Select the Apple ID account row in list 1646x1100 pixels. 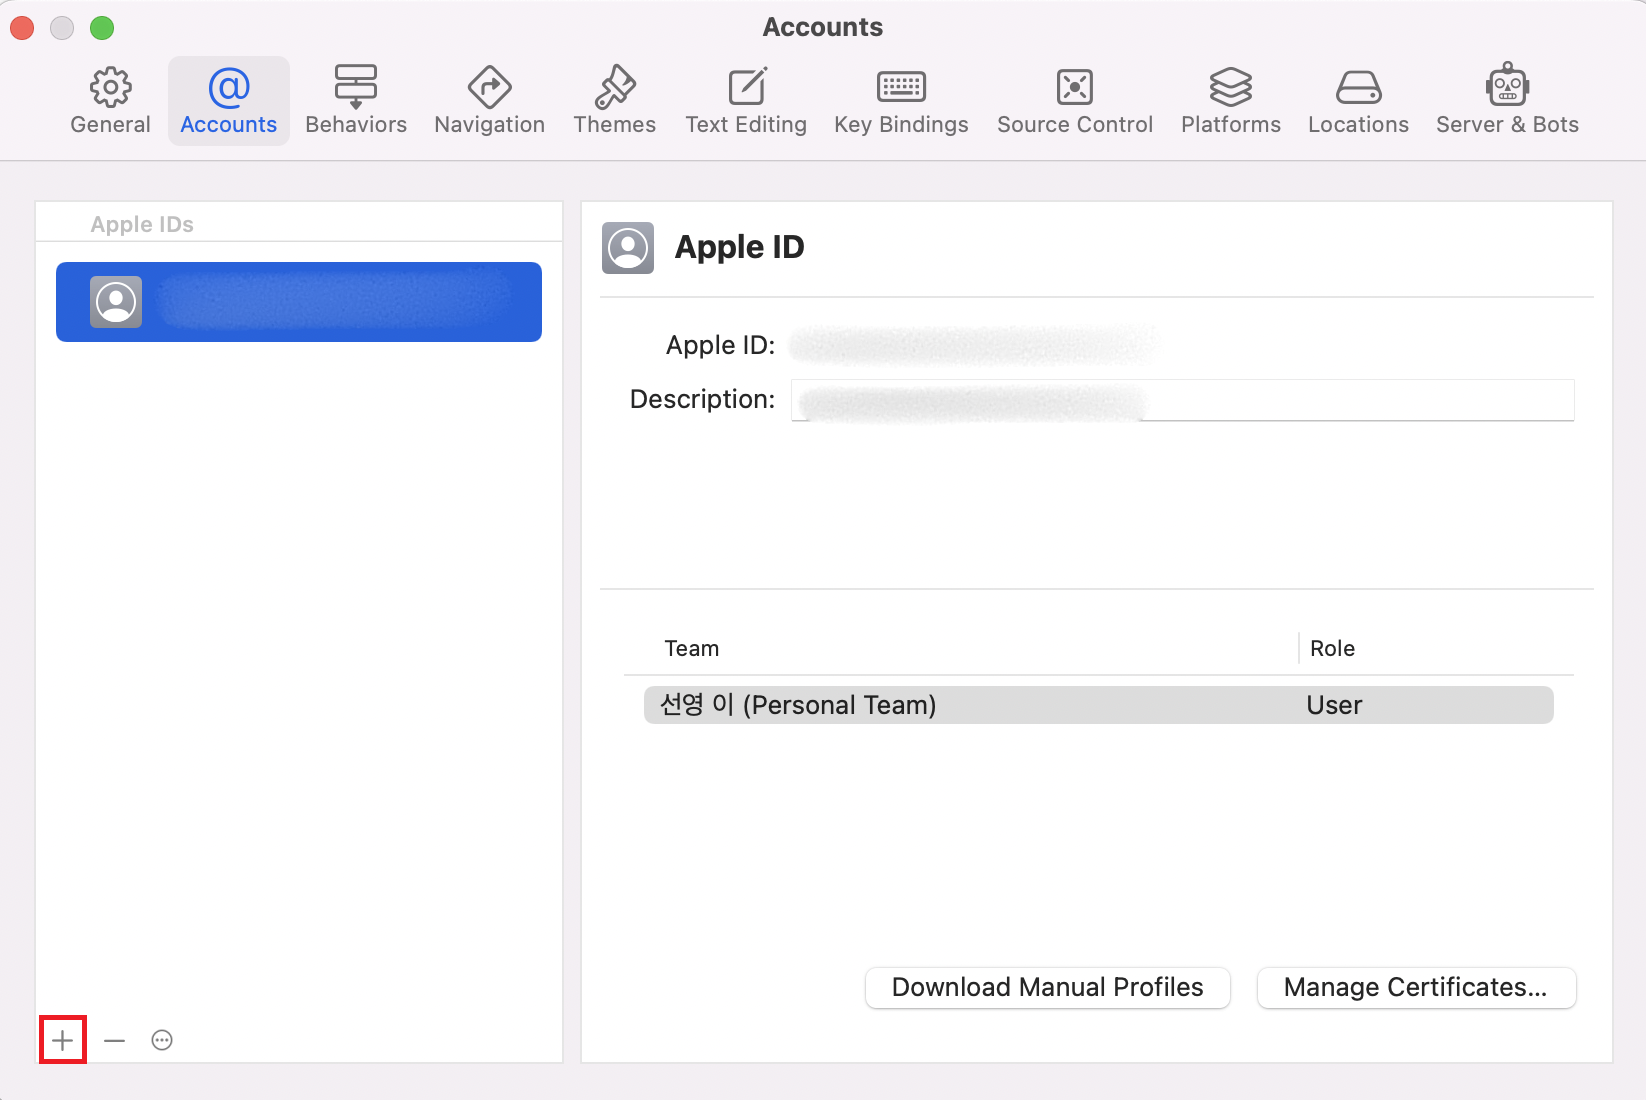pos(299,302)
